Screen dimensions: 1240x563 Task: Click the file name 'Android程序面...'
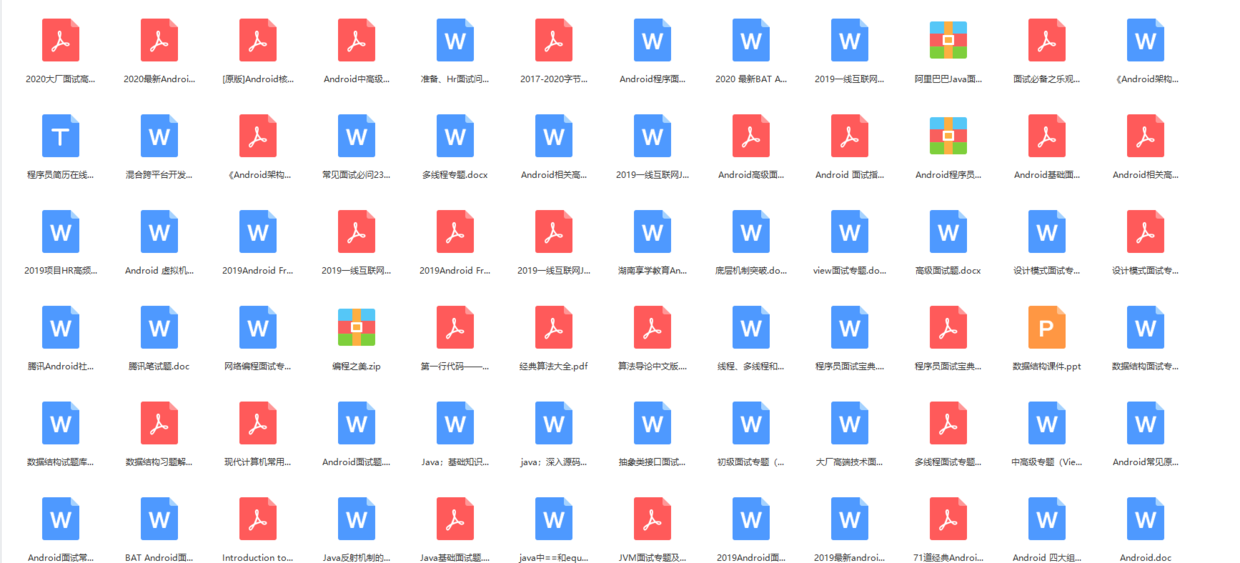click(x=652, y=79)
